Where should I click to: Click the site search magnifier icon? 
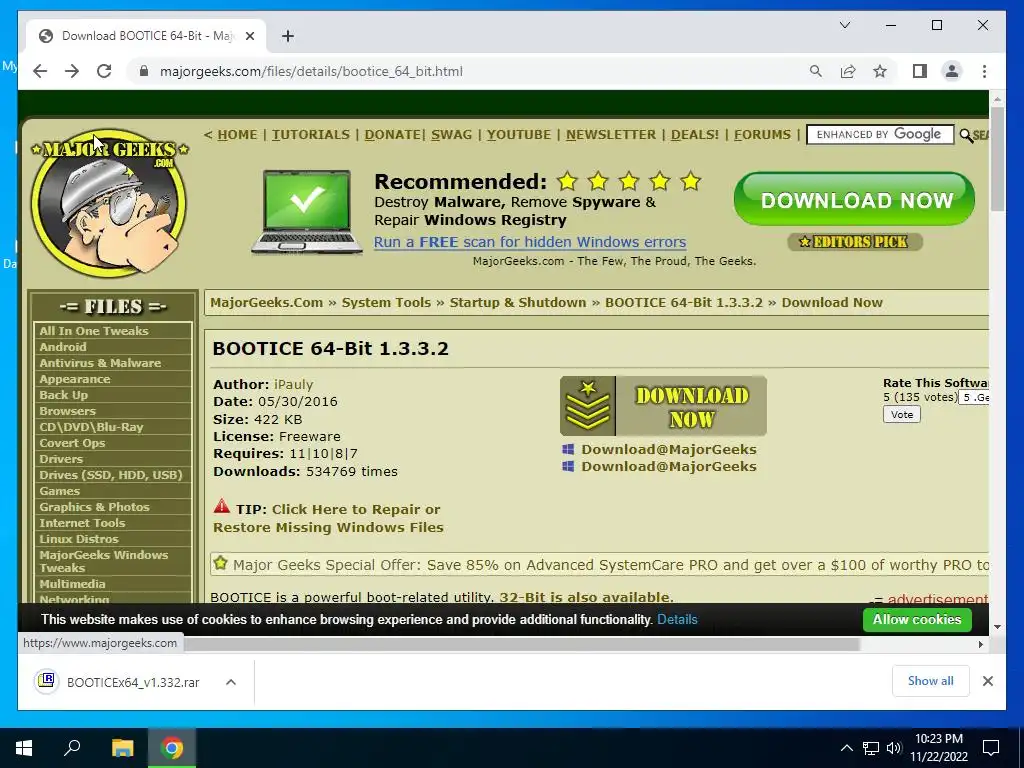[x=966, y=135]
